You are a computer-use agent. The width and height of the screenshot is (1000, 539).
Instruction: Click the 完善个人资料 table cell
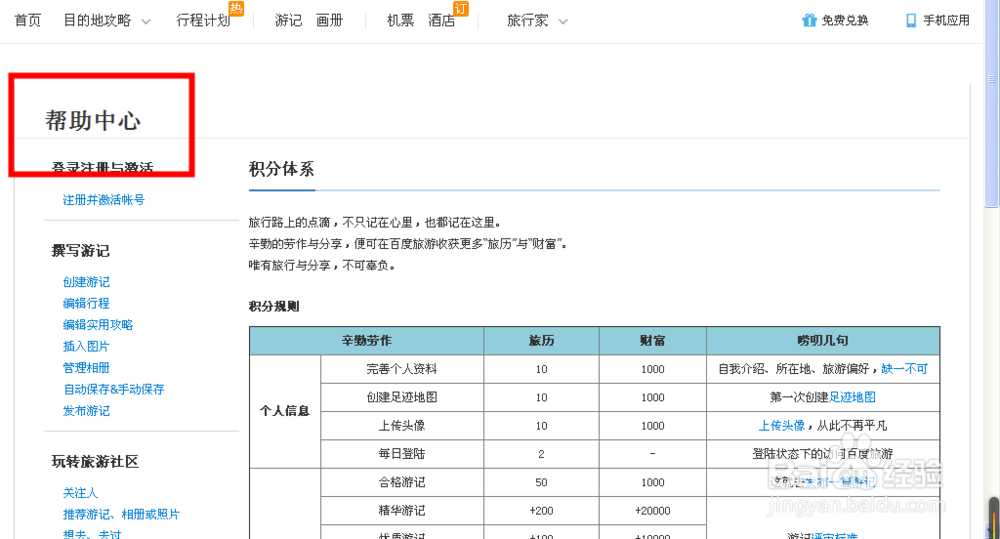(402, 369)
